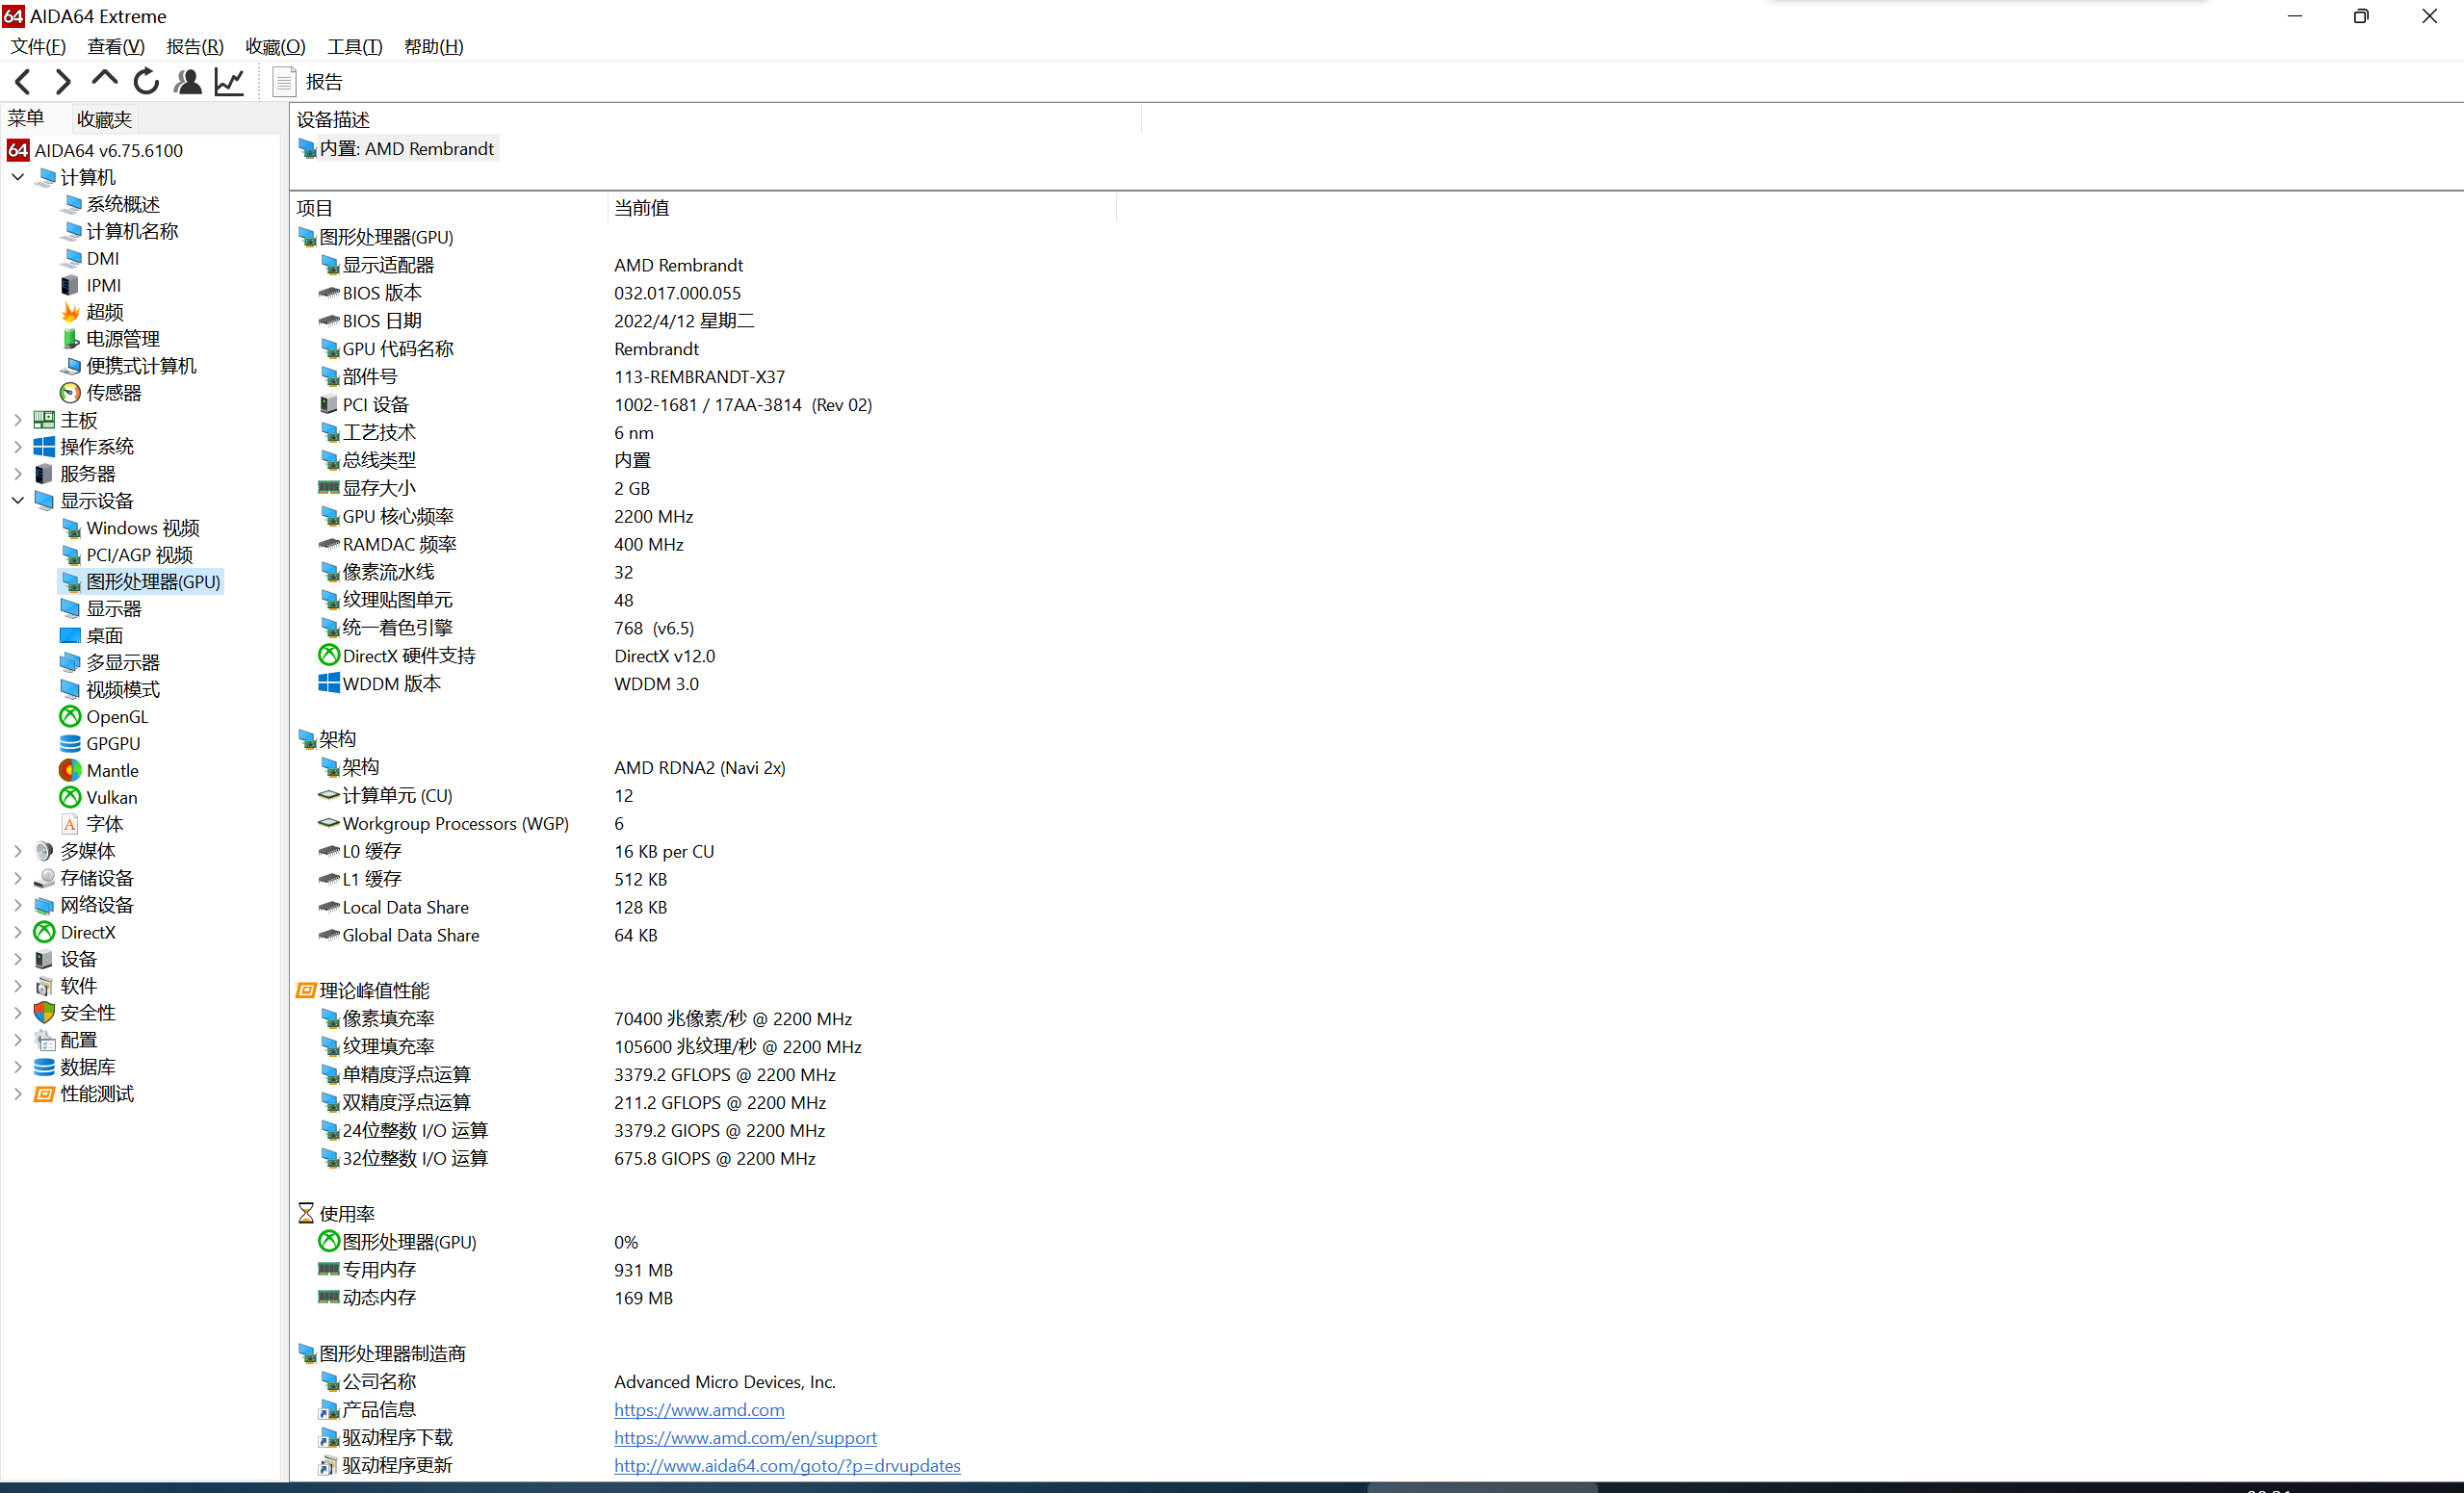Click the battery icon next to 电源管理
This screenshot has width=2464, height=1493.
70,339
